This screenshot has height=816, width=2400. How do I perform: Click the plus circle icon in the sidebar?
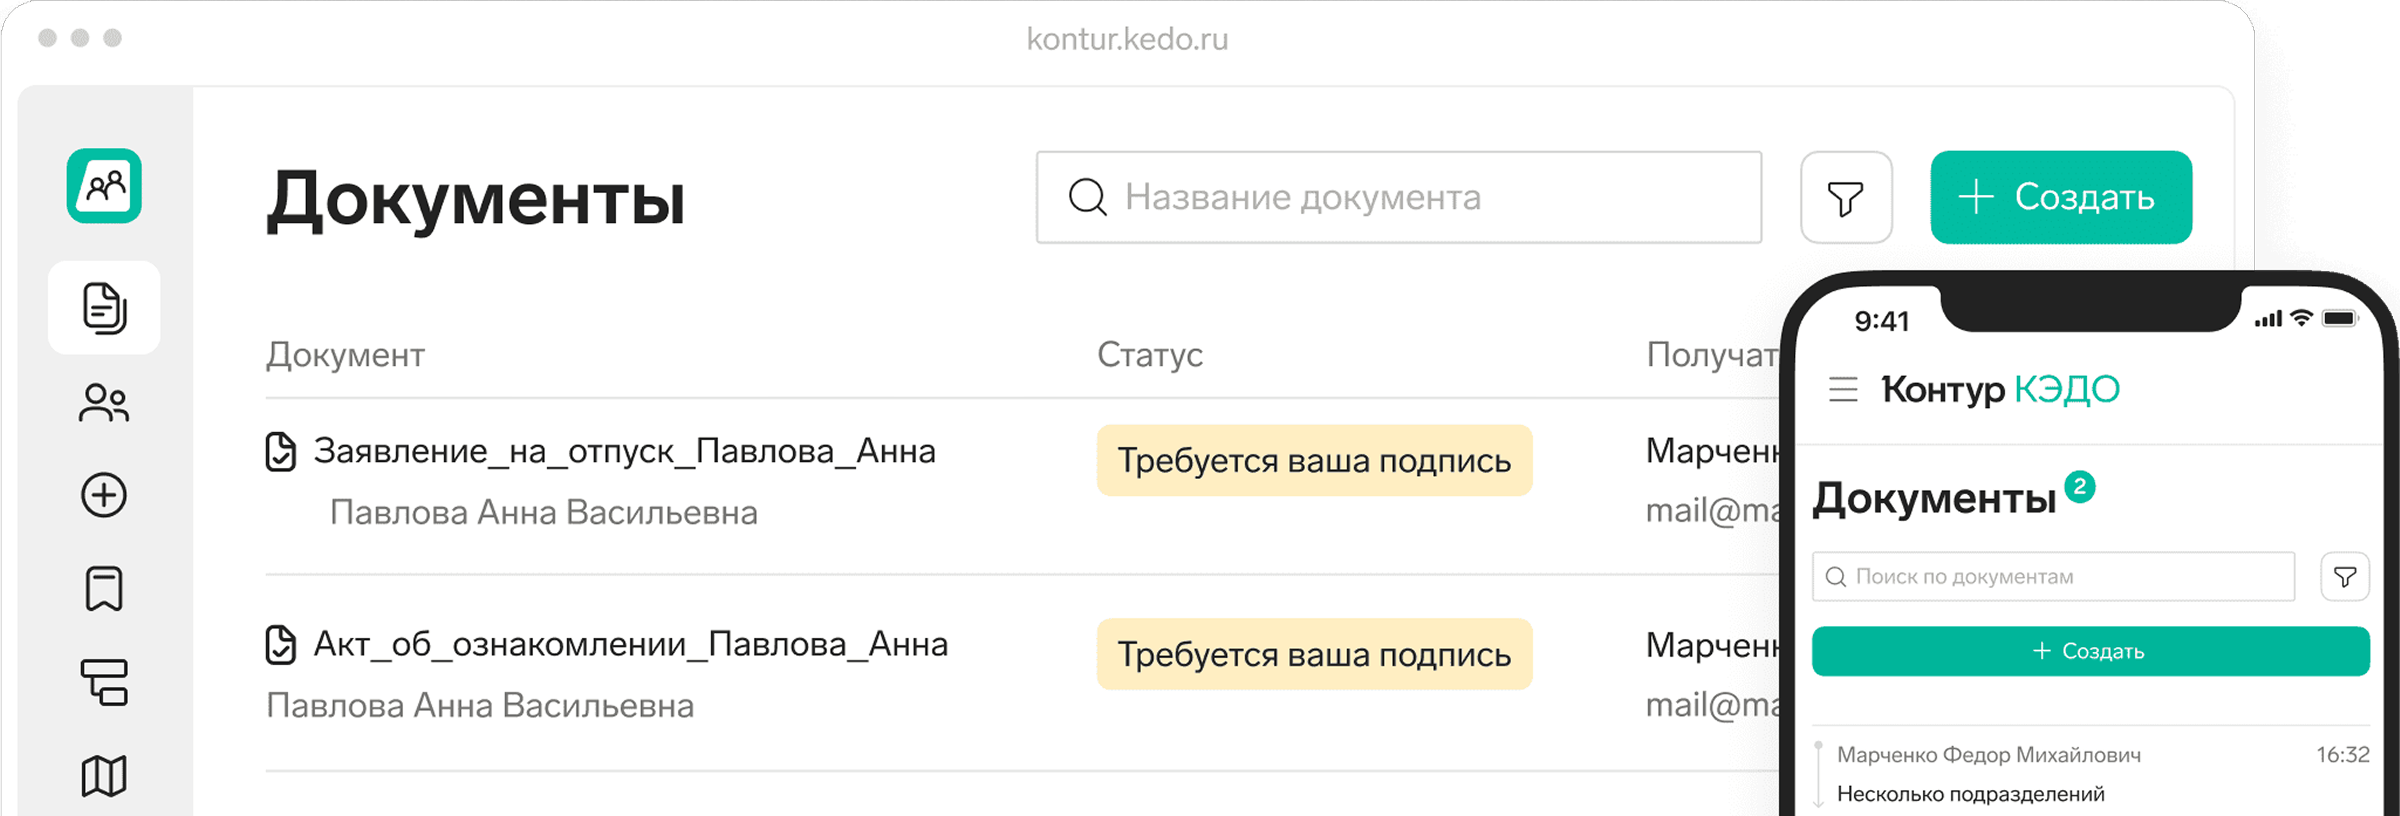[x=105, y=495]
